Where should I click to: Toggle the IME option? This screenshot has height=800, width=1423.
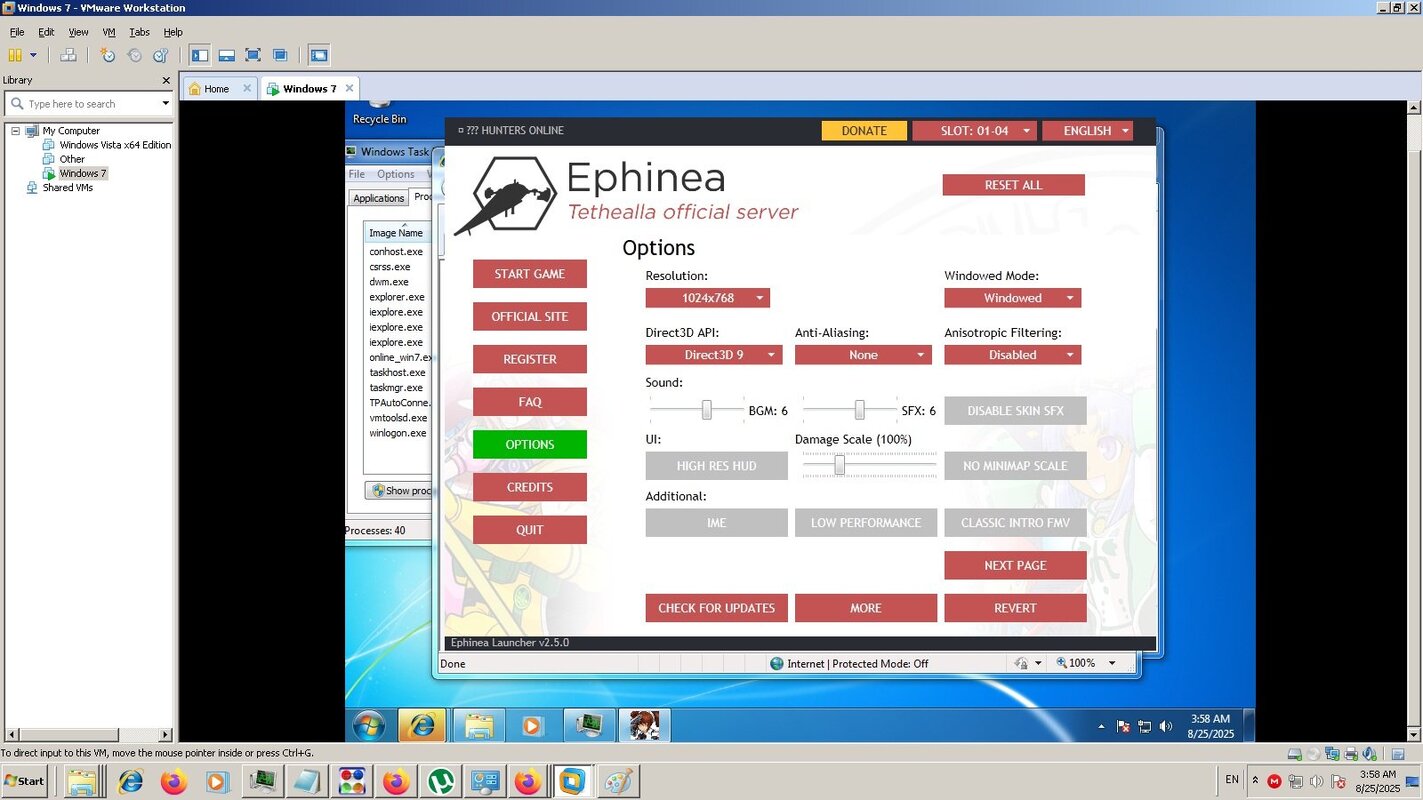click(716, 523)
